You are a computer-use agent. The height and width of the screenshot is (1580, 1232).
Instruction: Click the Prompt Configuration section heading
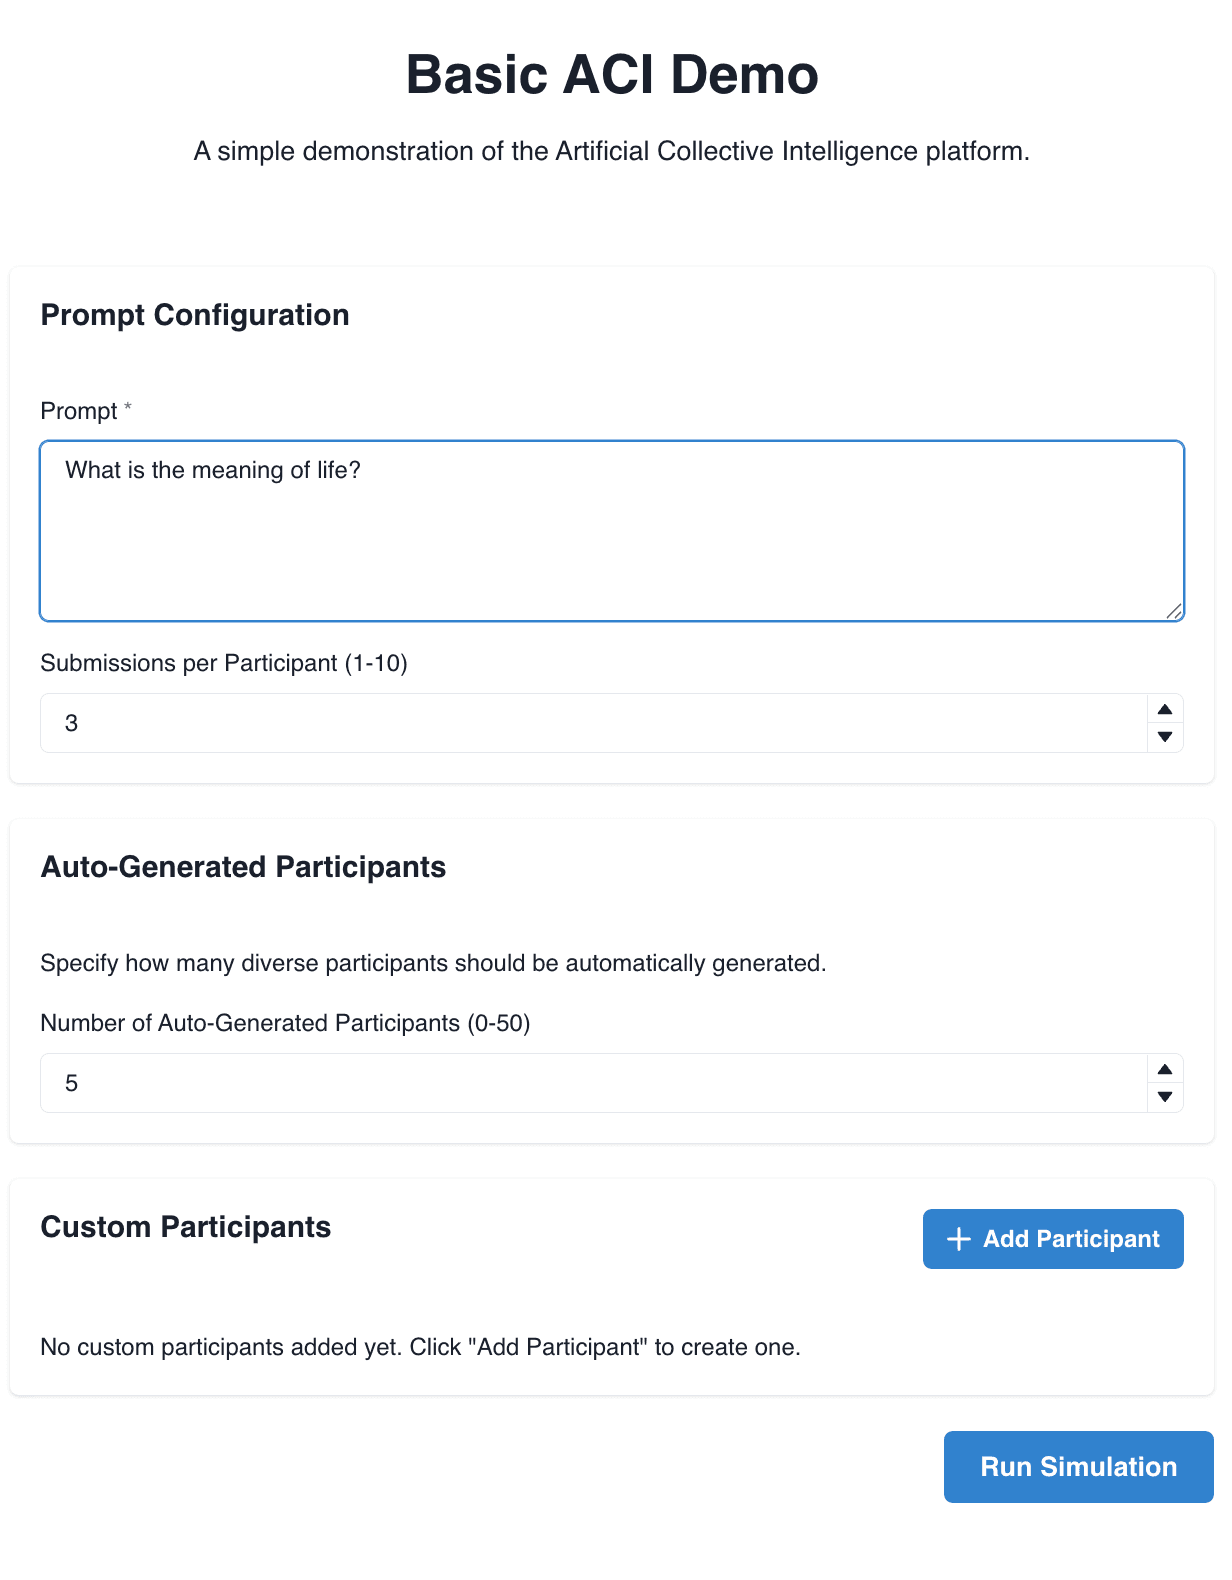click(x=195, y=315)
